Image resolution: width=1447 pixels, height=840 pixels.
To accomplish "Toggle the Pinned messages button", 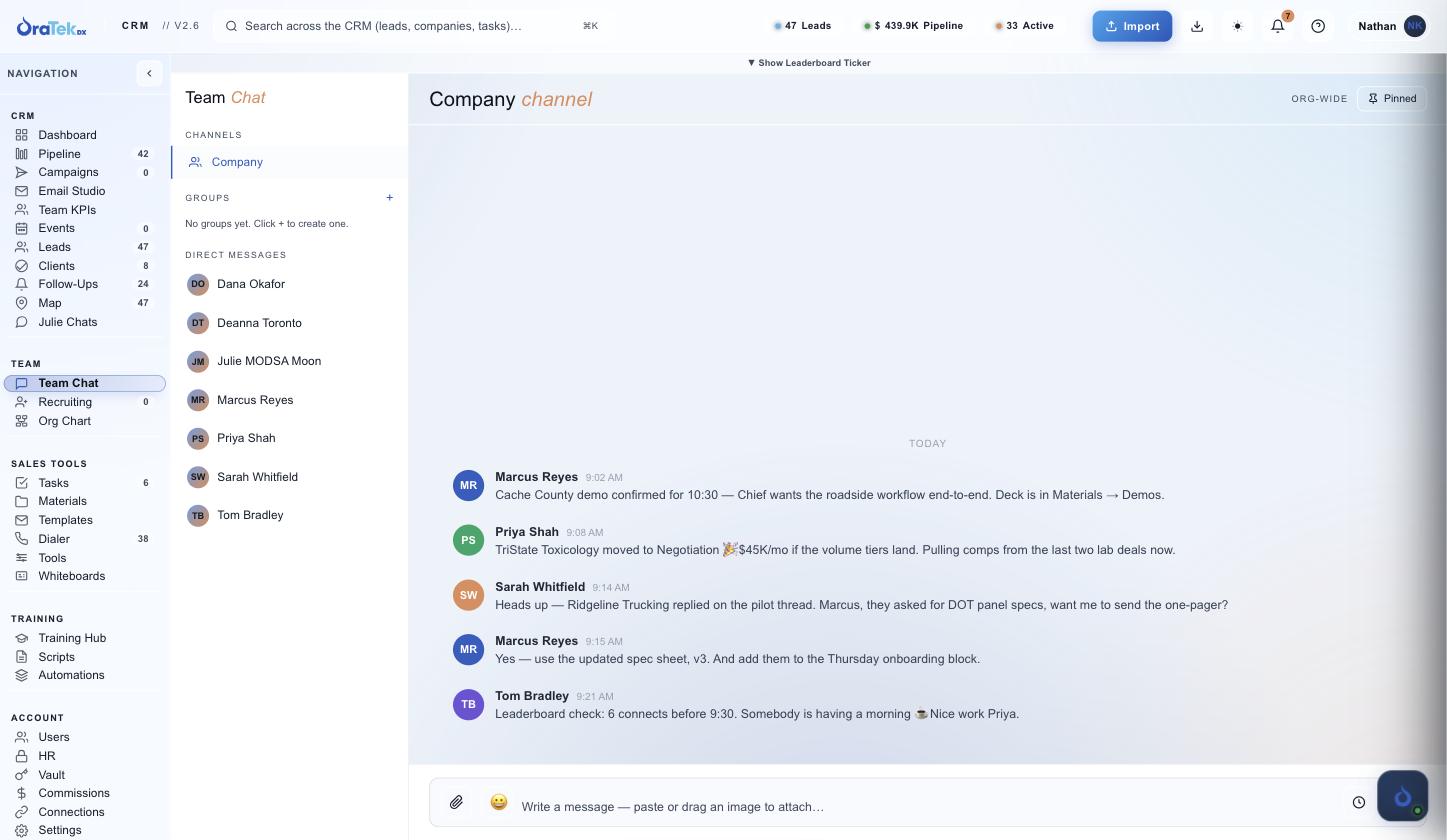I will (x=1392, y=99).
